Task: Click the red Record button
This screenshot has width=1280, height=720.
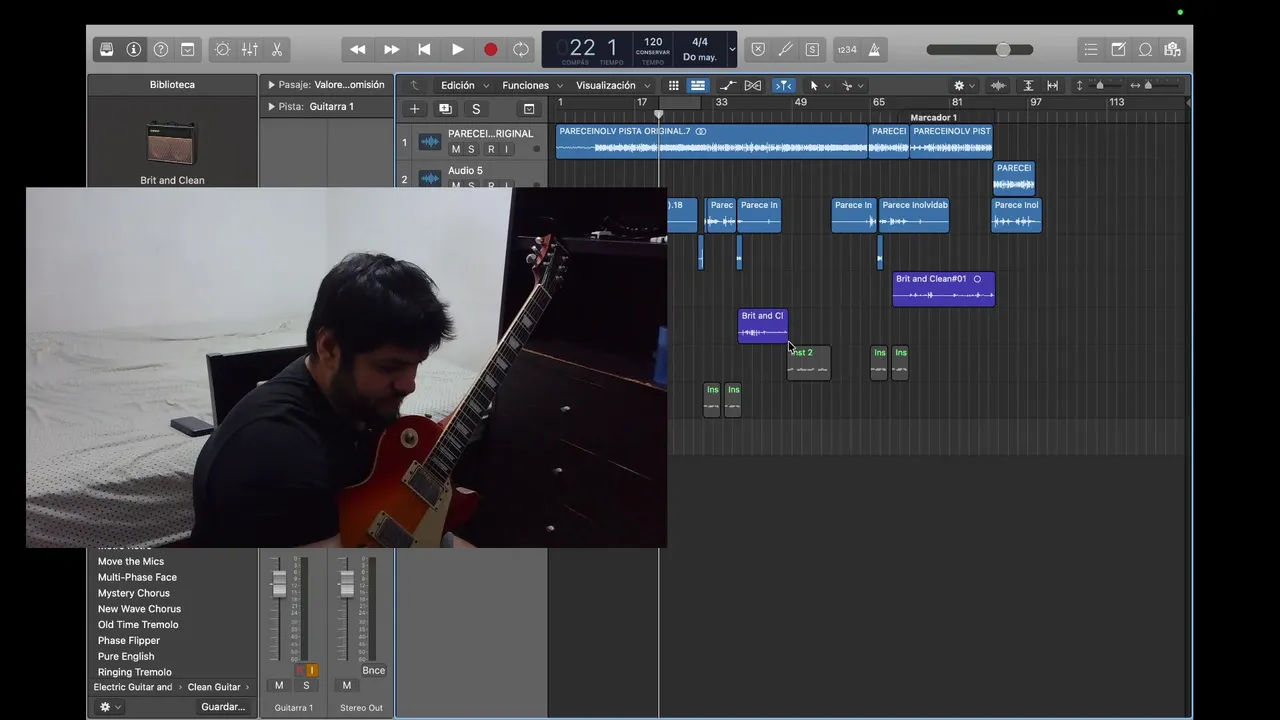Action: pos(490,49)
